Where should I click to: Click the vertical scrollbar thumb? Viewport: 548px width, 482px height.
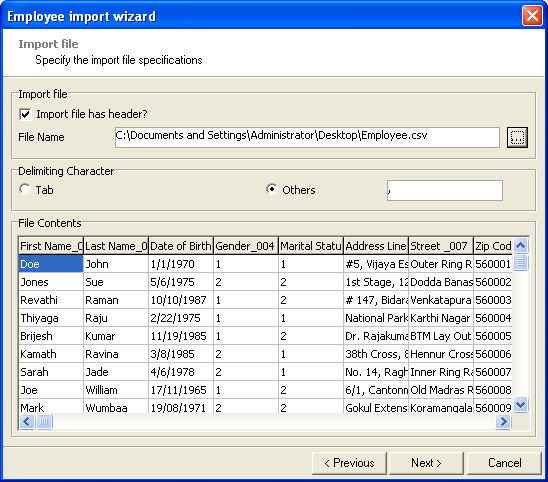521,262
